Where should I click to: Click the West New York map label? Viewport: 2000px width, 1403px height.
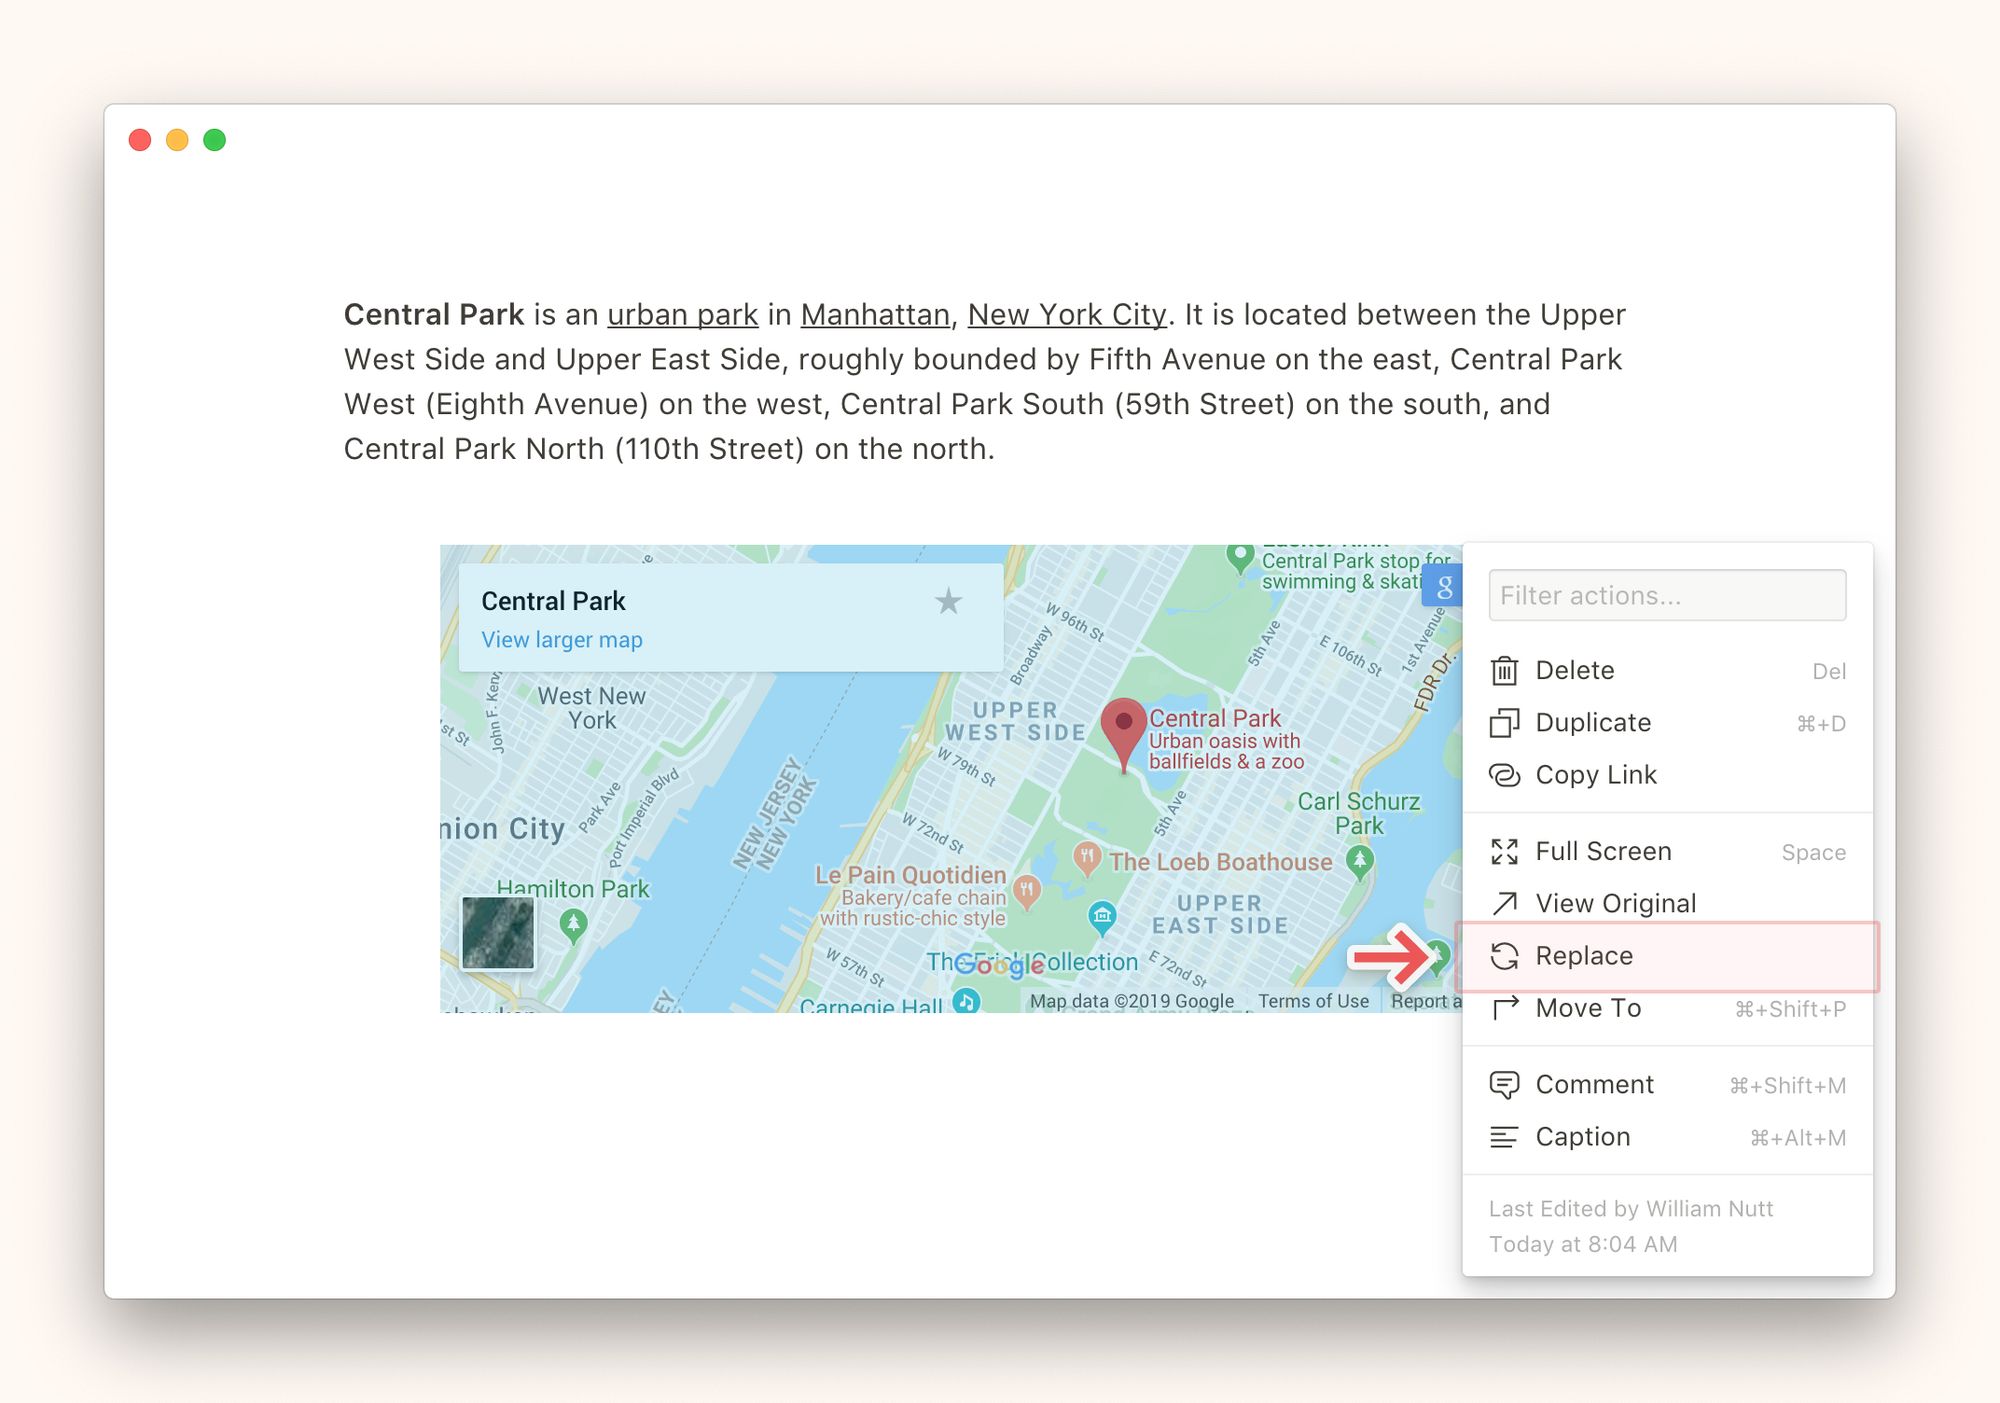coord(592,708)
